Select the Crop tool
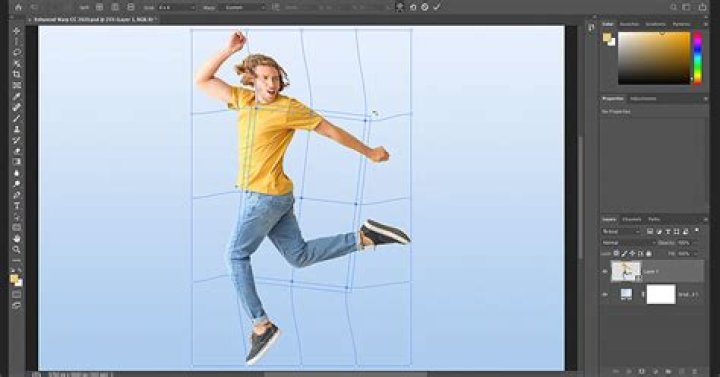The width and height of the screenshot is (720, 377). tap(17, 74)
